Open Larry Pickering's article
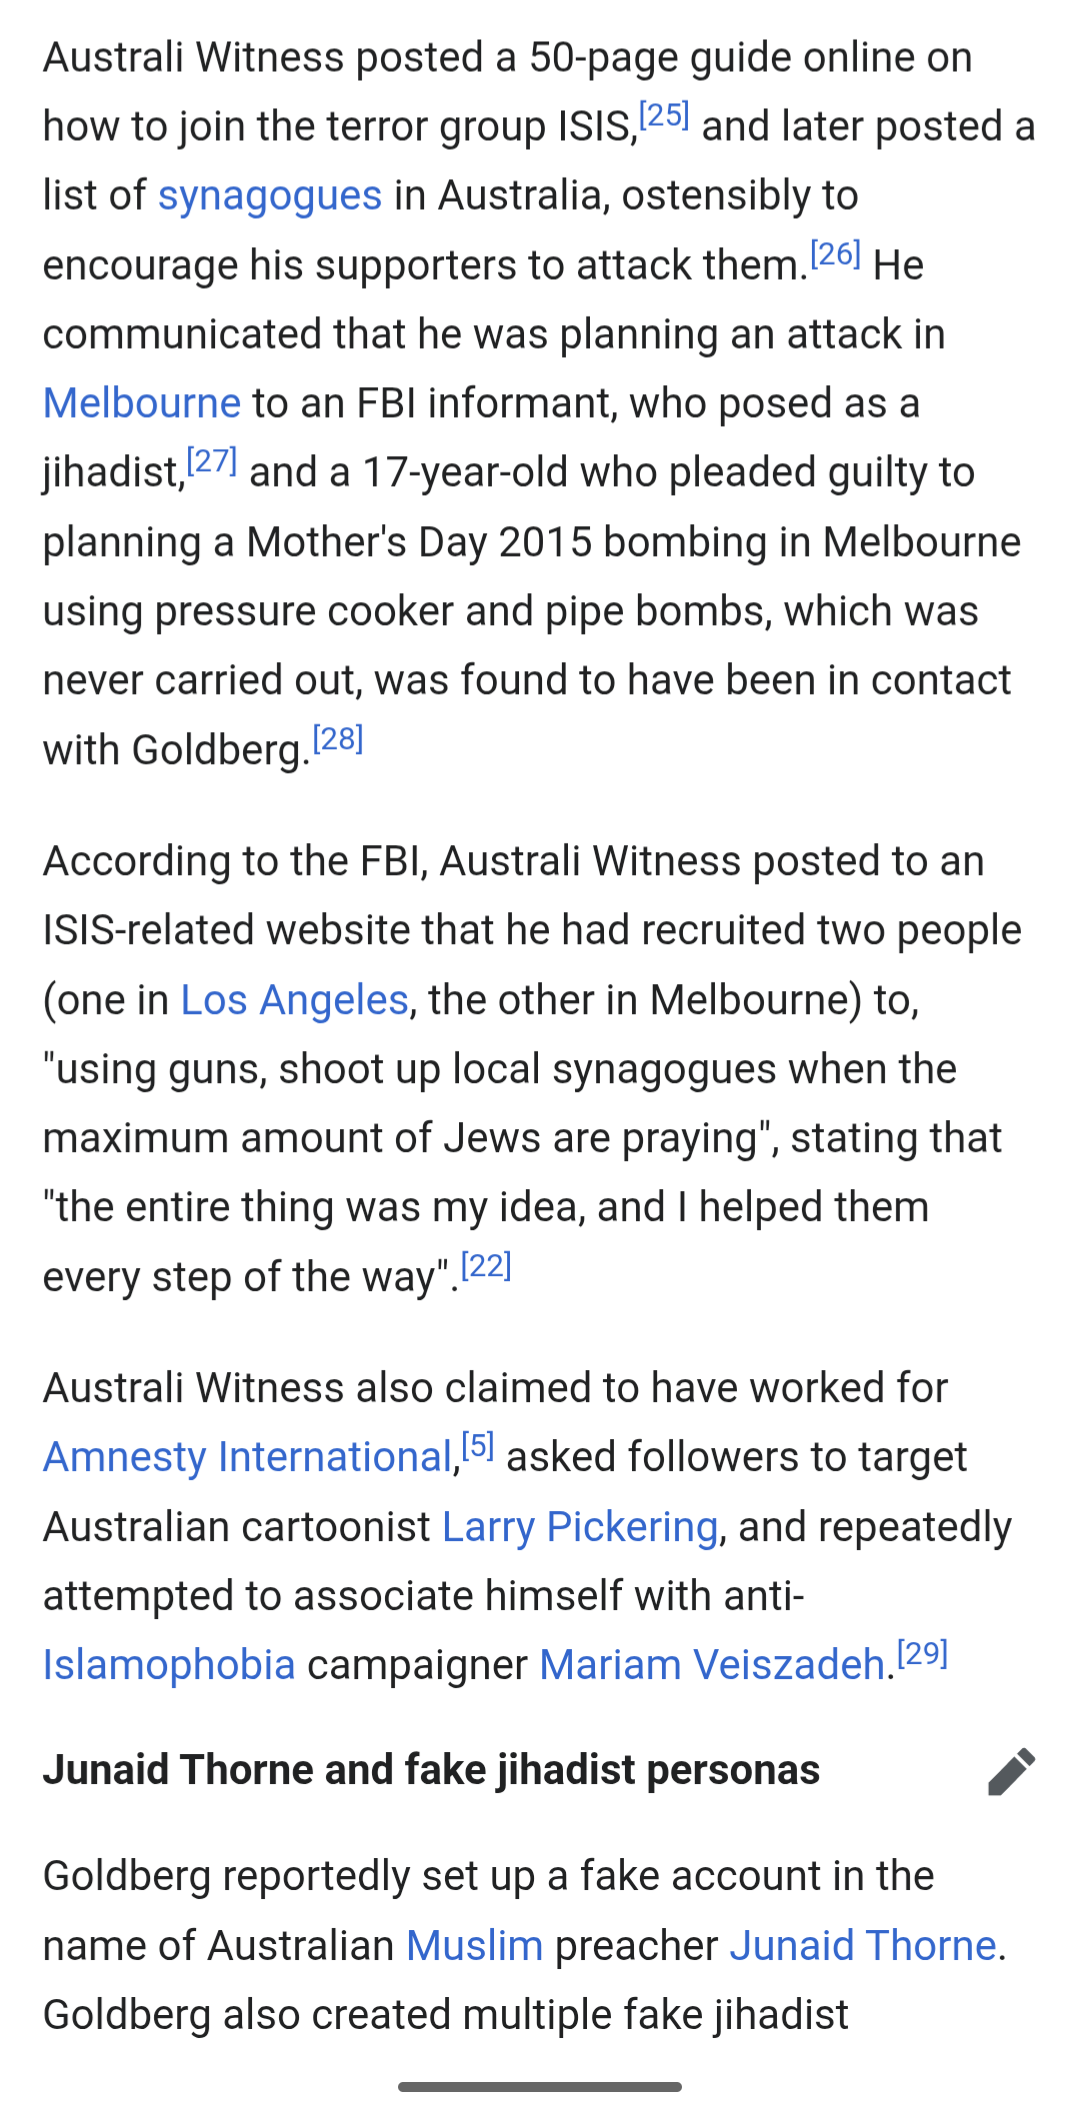 tap(580, 1527)
